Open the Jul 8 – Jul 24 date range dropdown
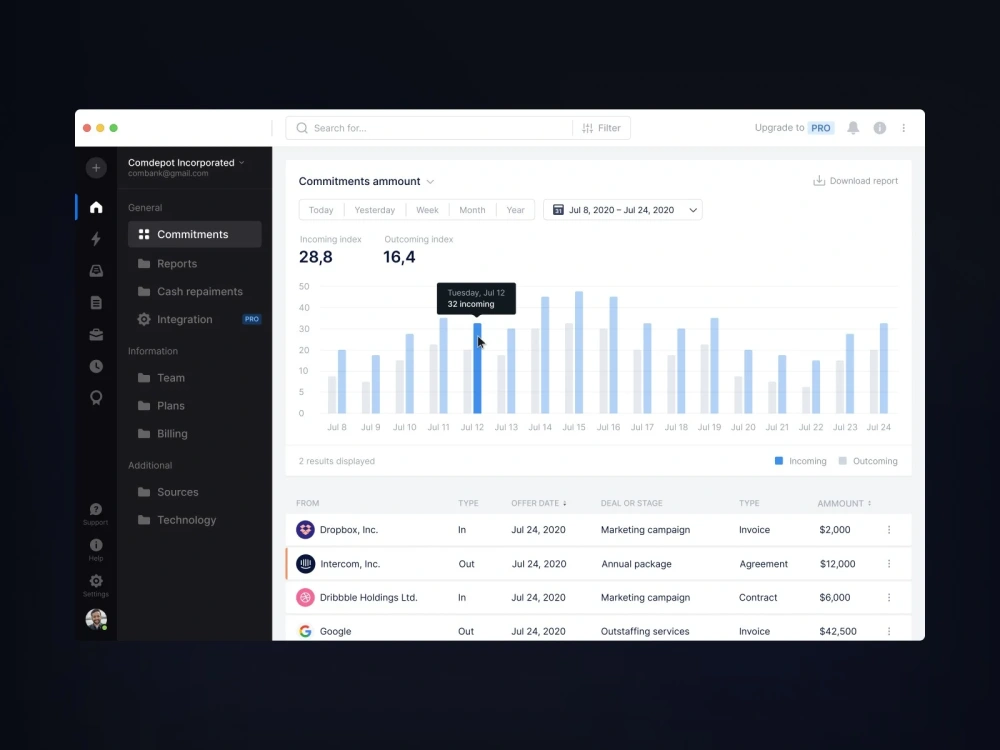This screenshot has height=750, width=1000. pos(622,210)
